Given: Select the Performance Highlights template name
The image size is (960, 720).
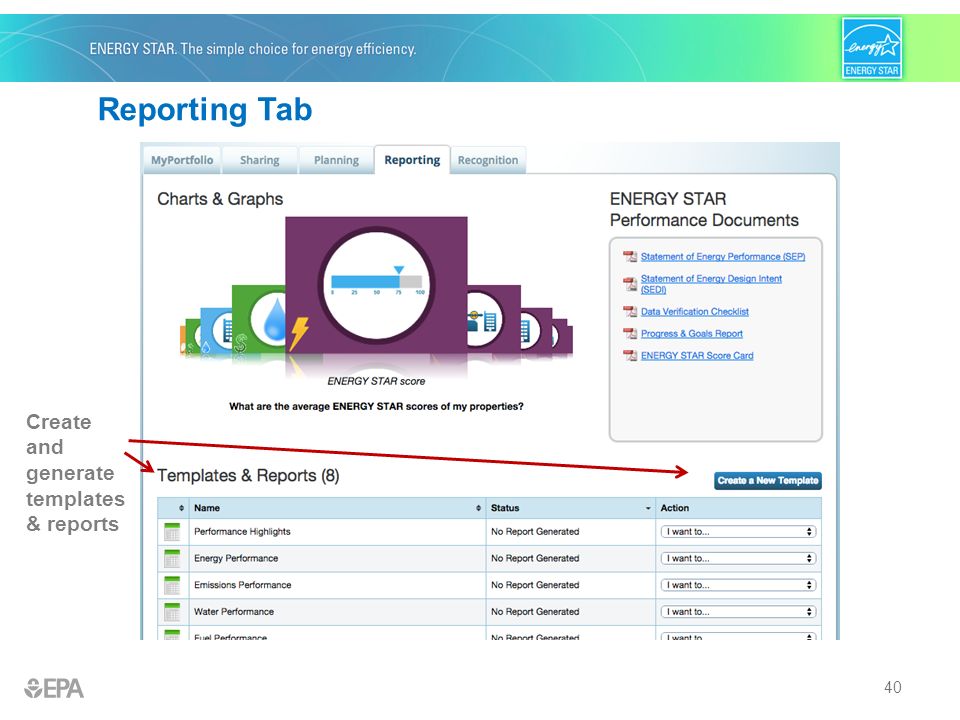Looking at the screenshot, I should [x=242, y=531].
